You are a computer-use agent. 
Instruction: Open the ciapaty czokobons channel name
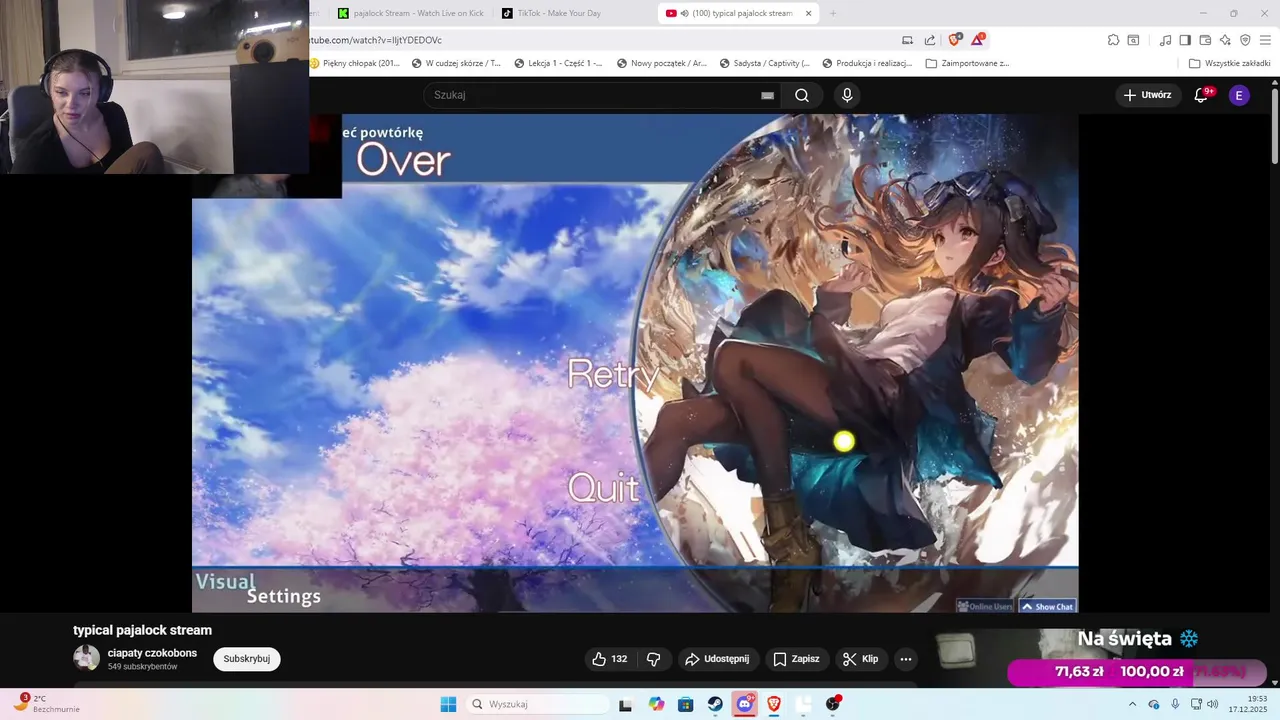tap(152, 653)
